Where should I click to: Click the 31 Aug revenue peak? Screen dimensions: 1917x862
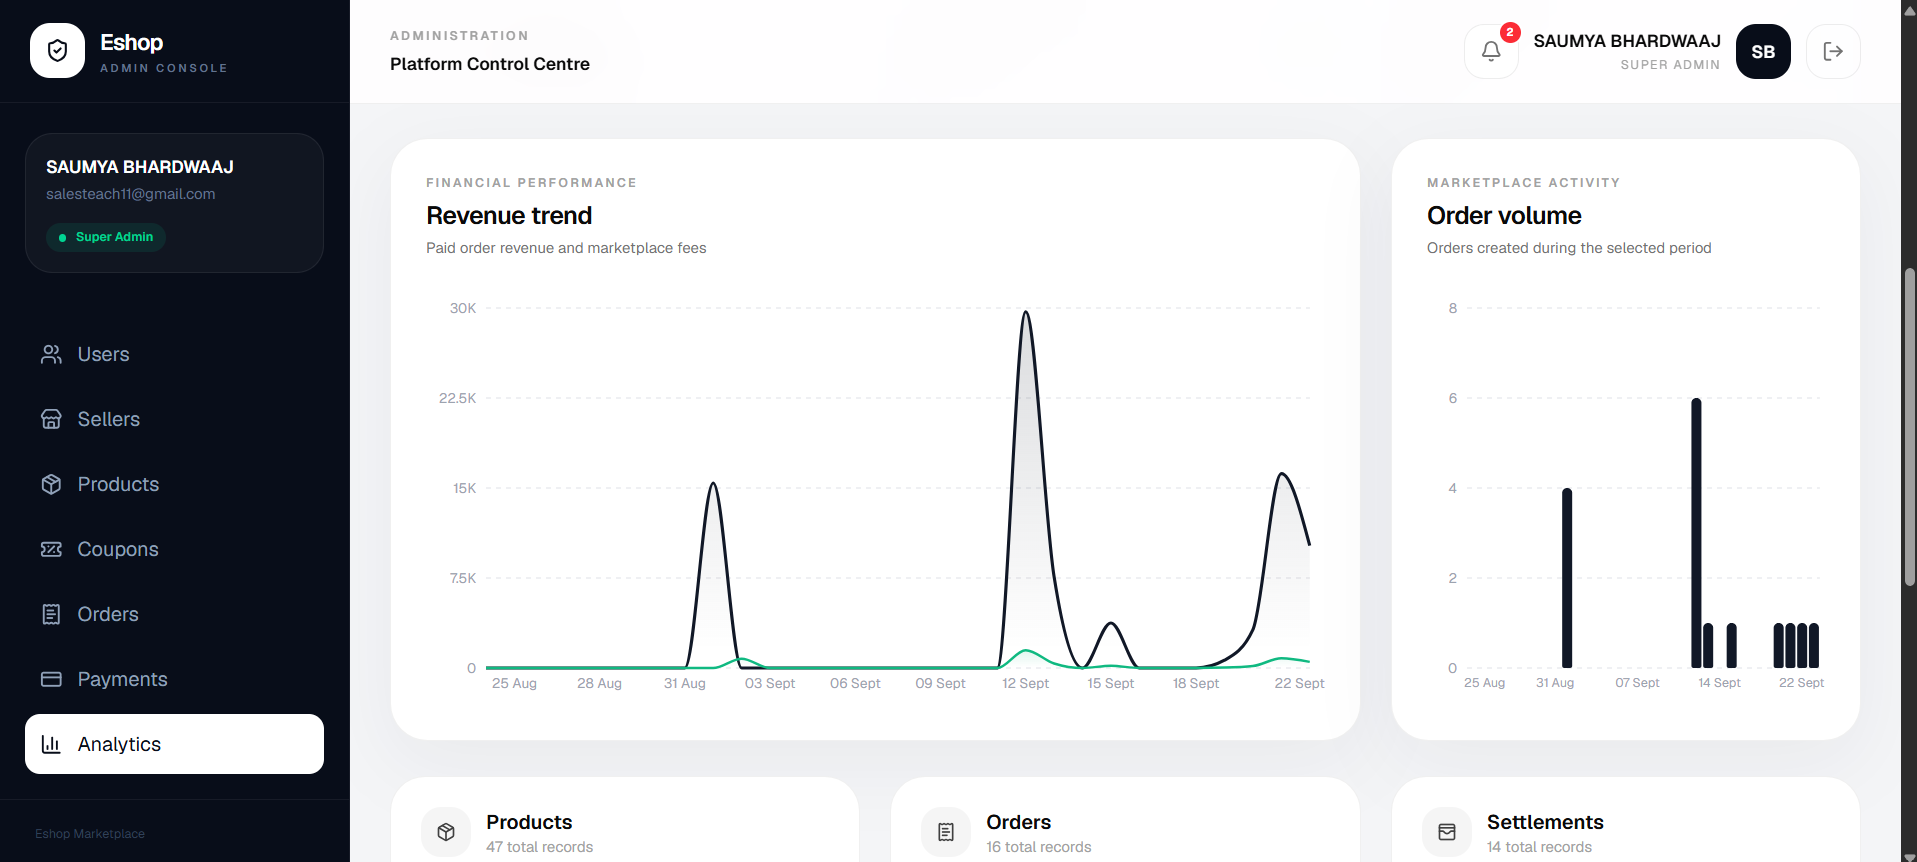click(713, 486)
